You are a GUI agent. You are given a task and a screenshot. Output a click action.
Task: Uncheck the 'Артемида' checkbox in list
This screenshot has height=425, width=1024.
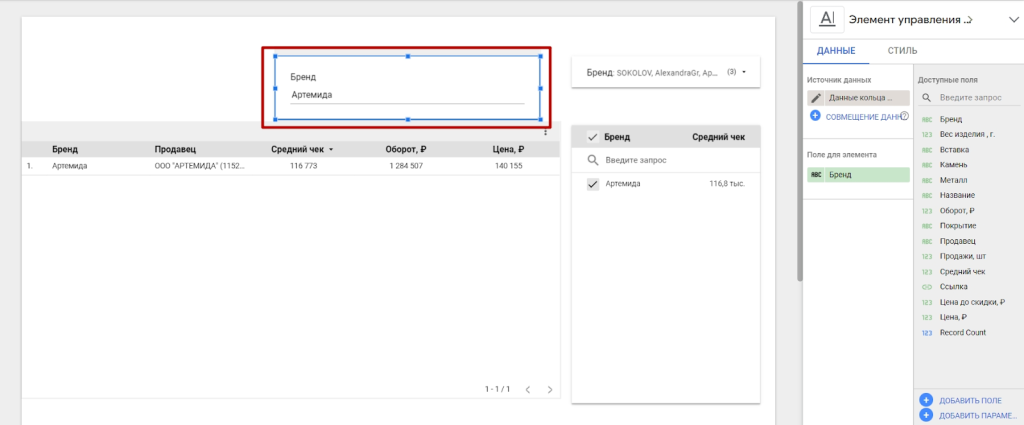tap(593, 184)
